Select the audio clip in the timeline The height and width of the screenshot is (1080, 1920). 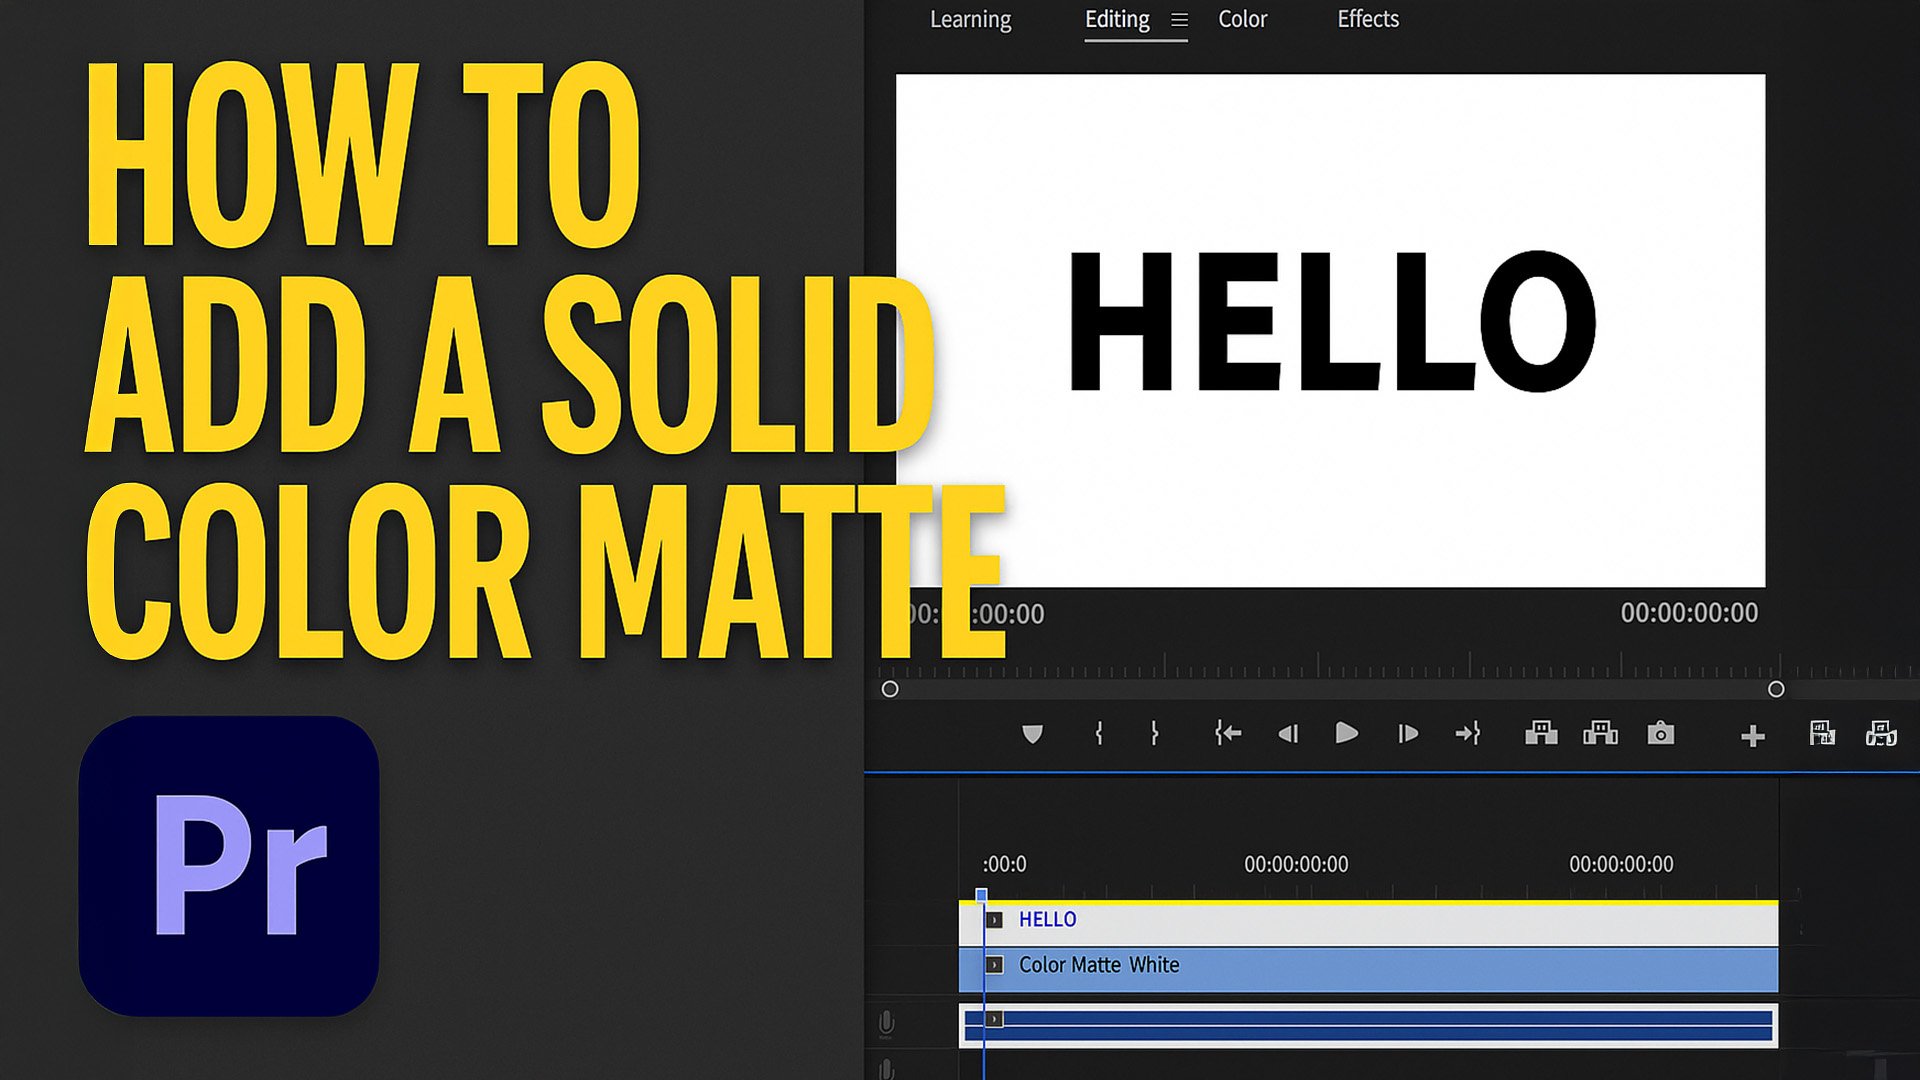(1368, 1026)
